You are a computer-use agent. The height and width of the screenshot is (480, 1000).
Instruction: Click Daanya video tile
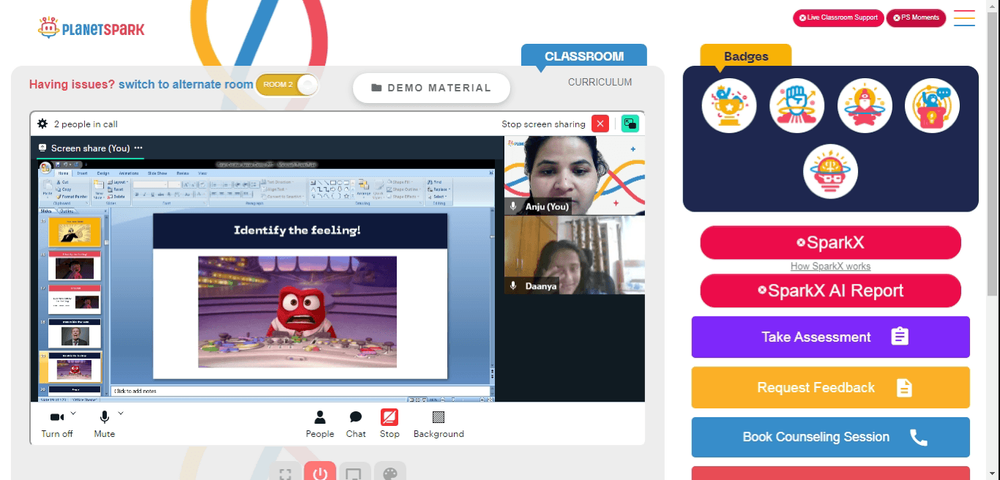click(574, 255)
